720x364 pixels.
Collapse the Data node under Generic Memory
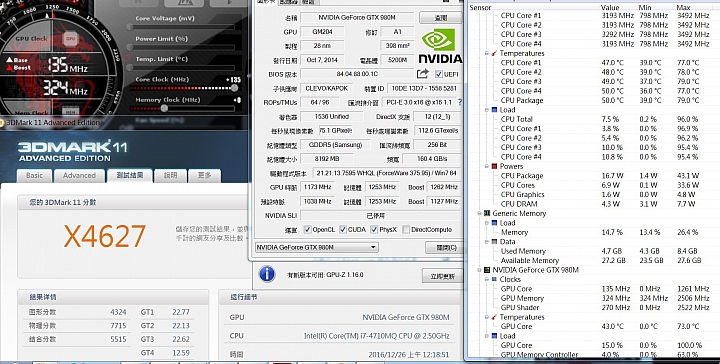(x=487, y=241)
